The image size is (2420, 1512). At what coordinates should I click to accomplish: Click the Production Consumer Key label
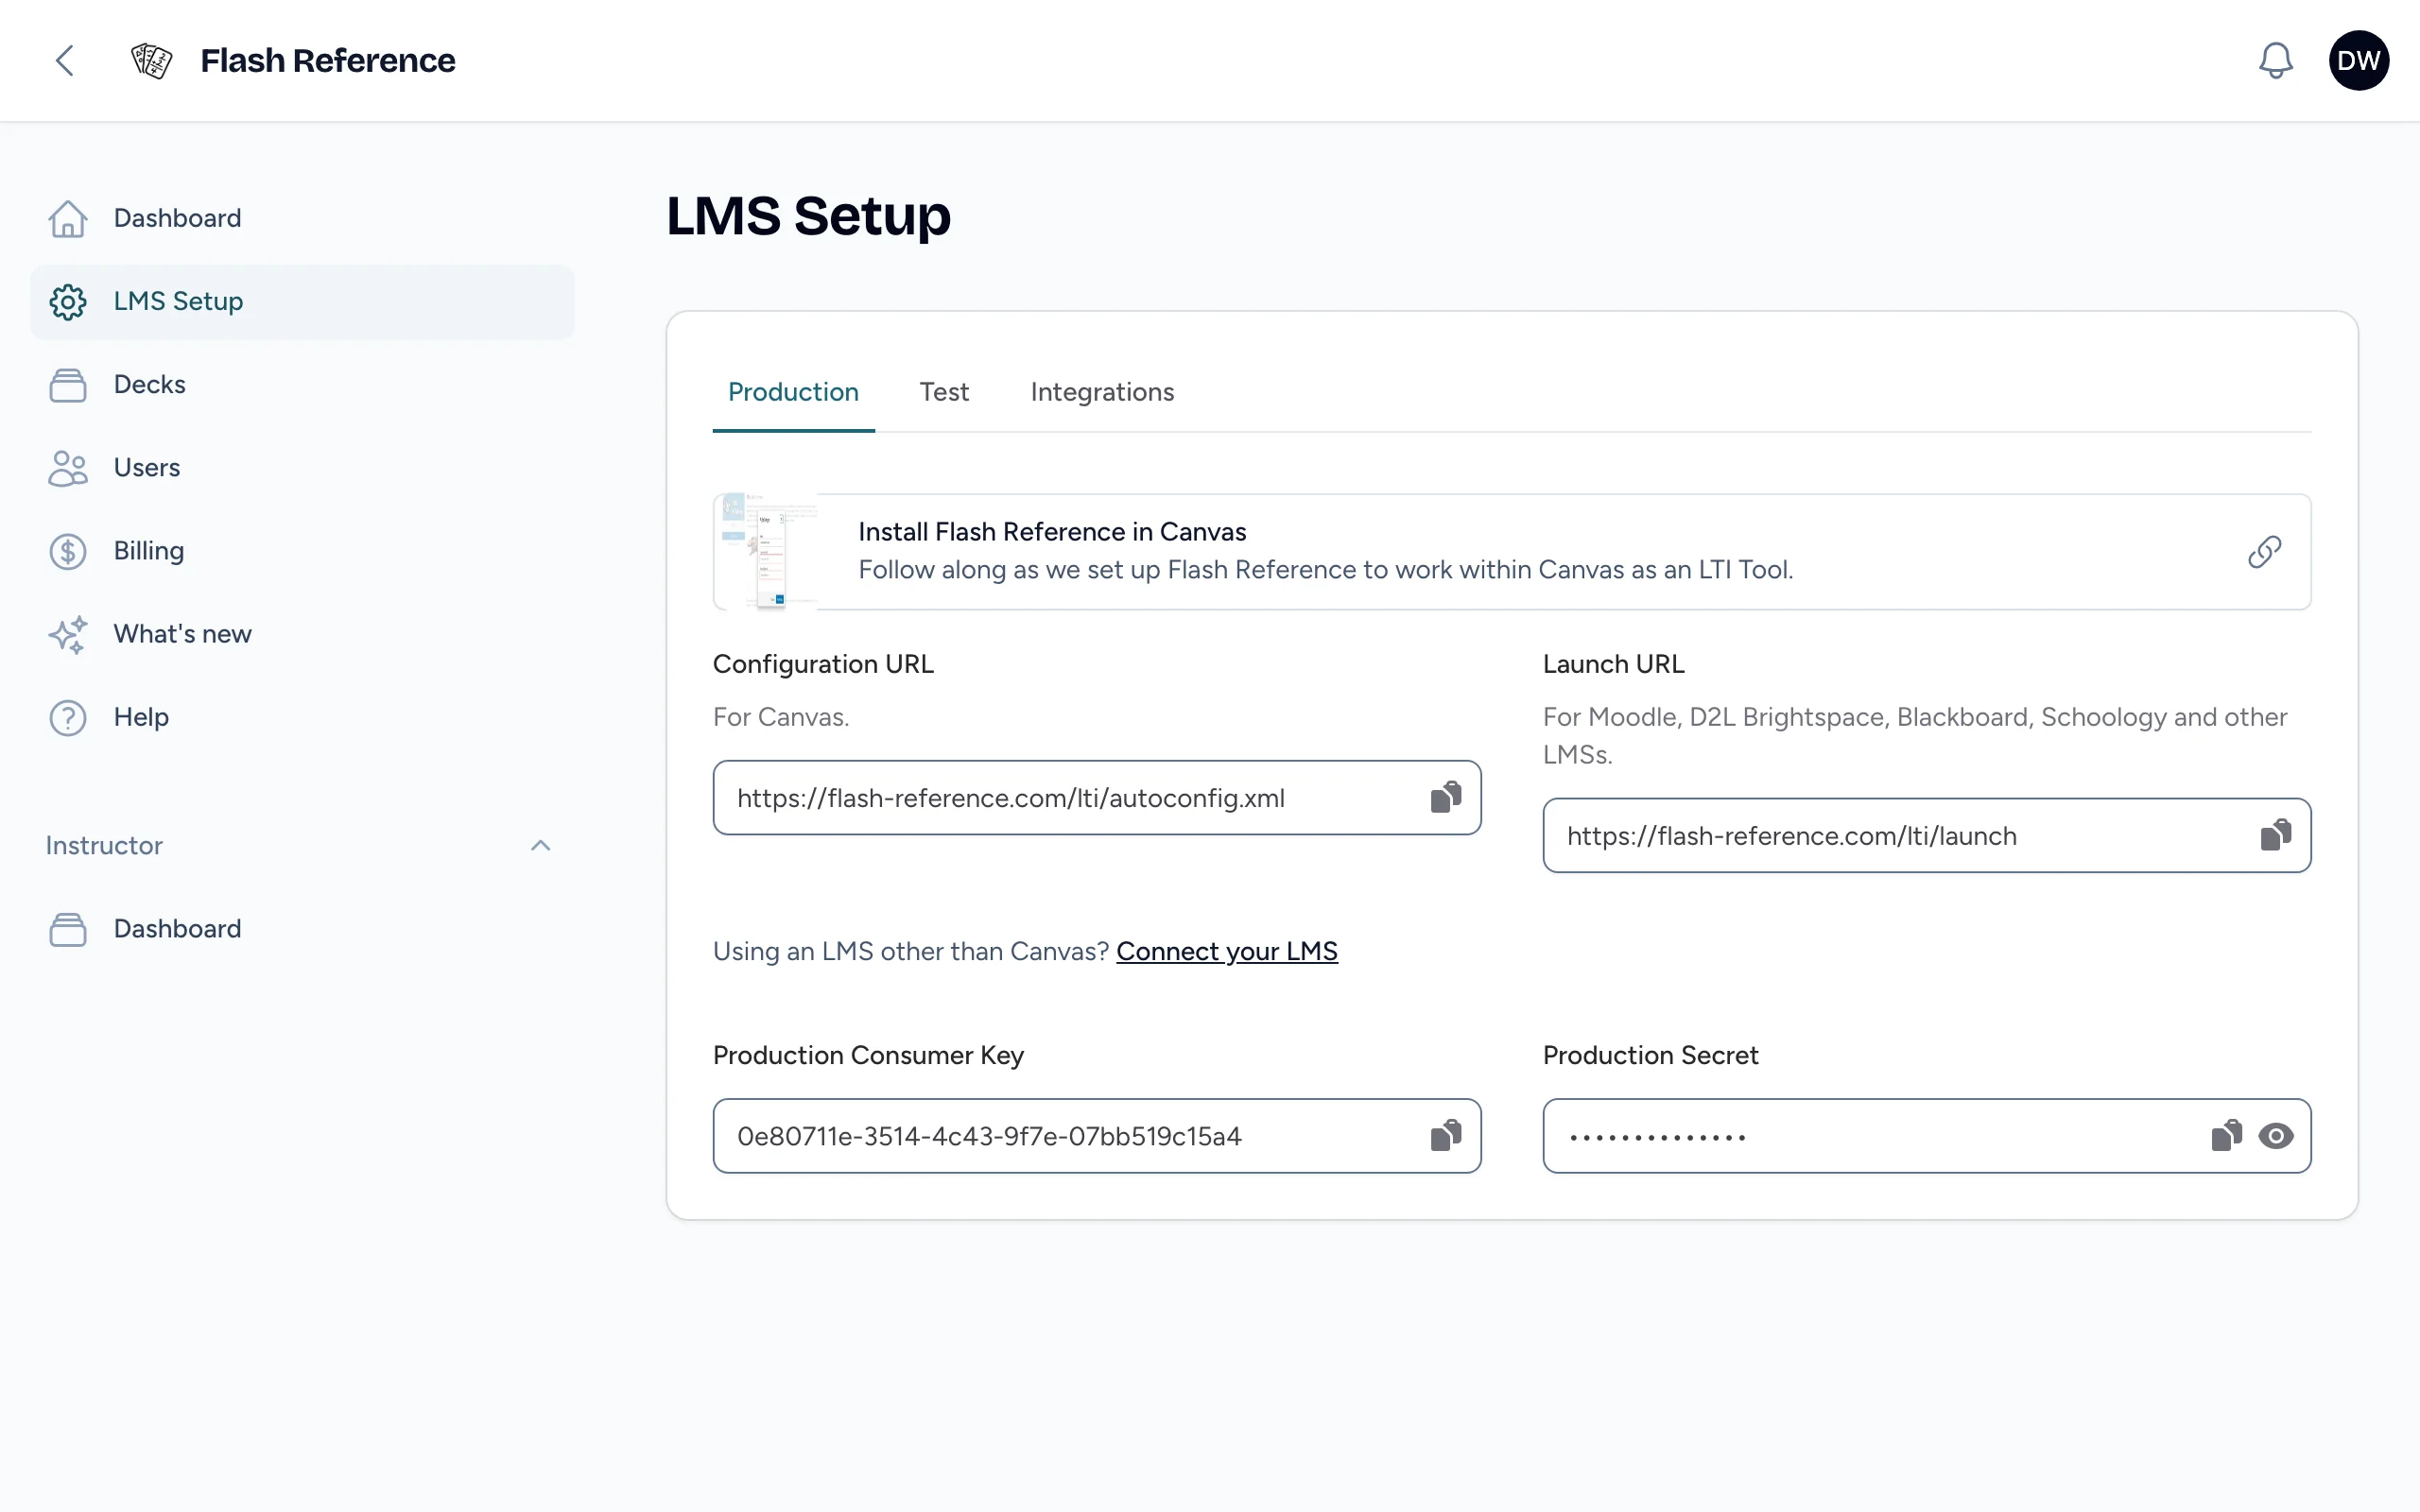(x=868, y=1055)
